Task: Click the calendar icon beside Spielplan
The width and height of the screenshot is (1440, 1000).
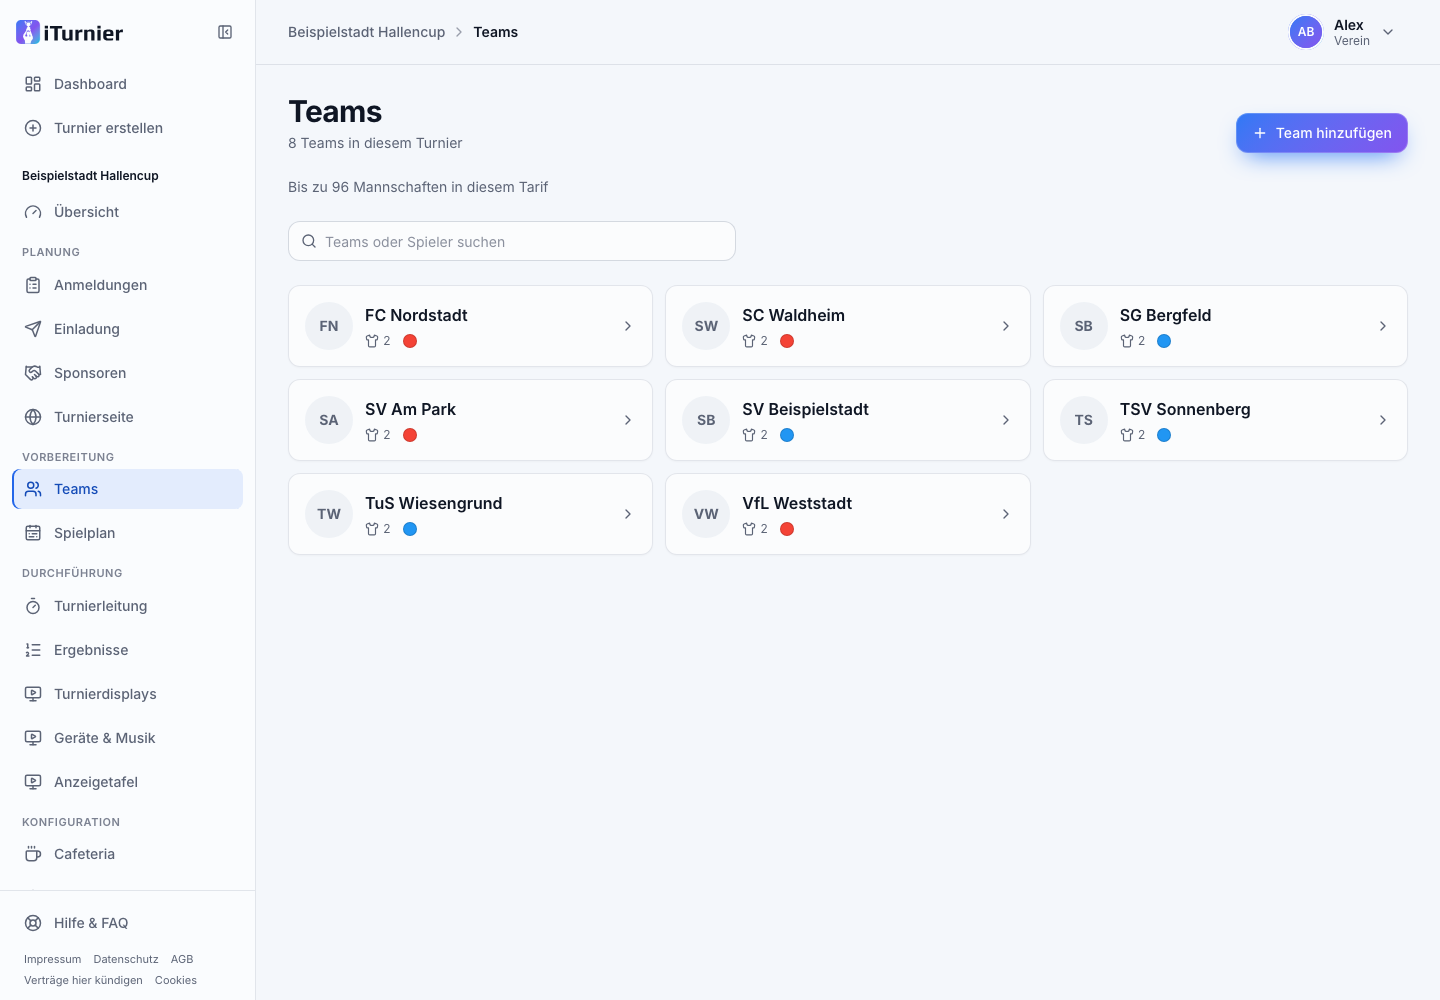Action: [33, 533]
